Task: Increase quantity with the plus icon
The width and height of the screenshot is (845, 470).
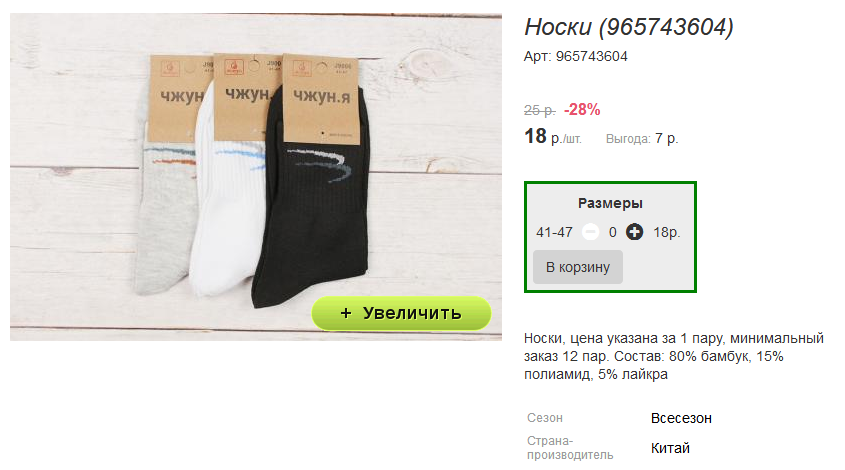Action: click(634, 232)
